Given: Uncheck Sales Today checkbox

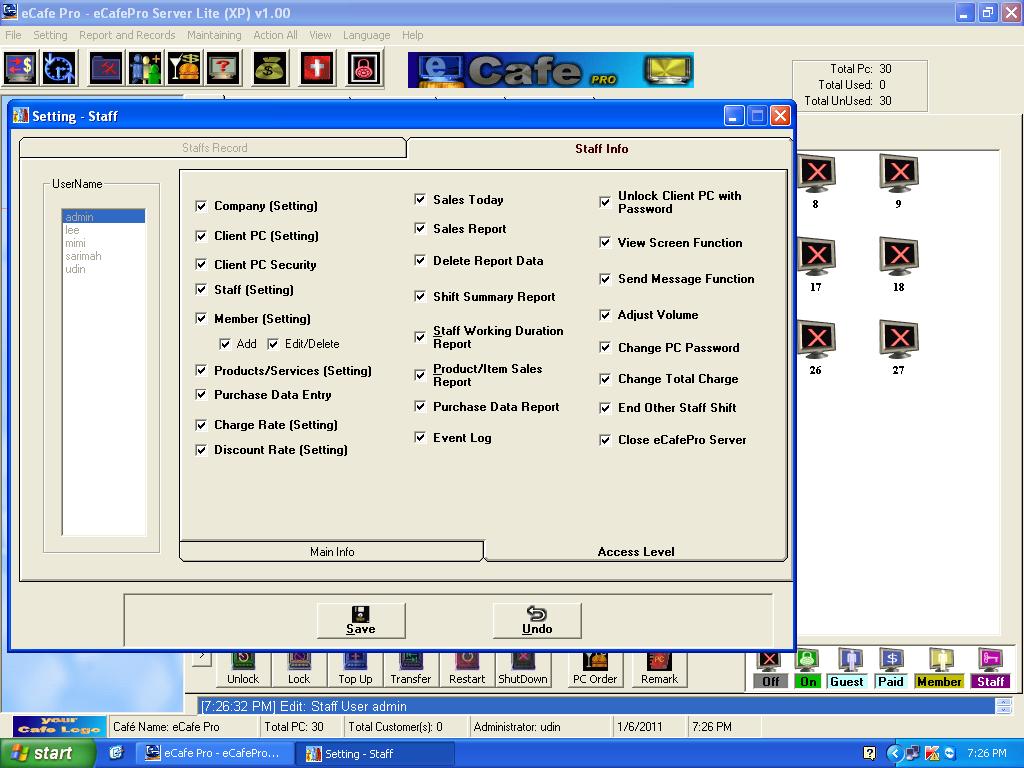Looking at the screenshot, I should [420, 199].
